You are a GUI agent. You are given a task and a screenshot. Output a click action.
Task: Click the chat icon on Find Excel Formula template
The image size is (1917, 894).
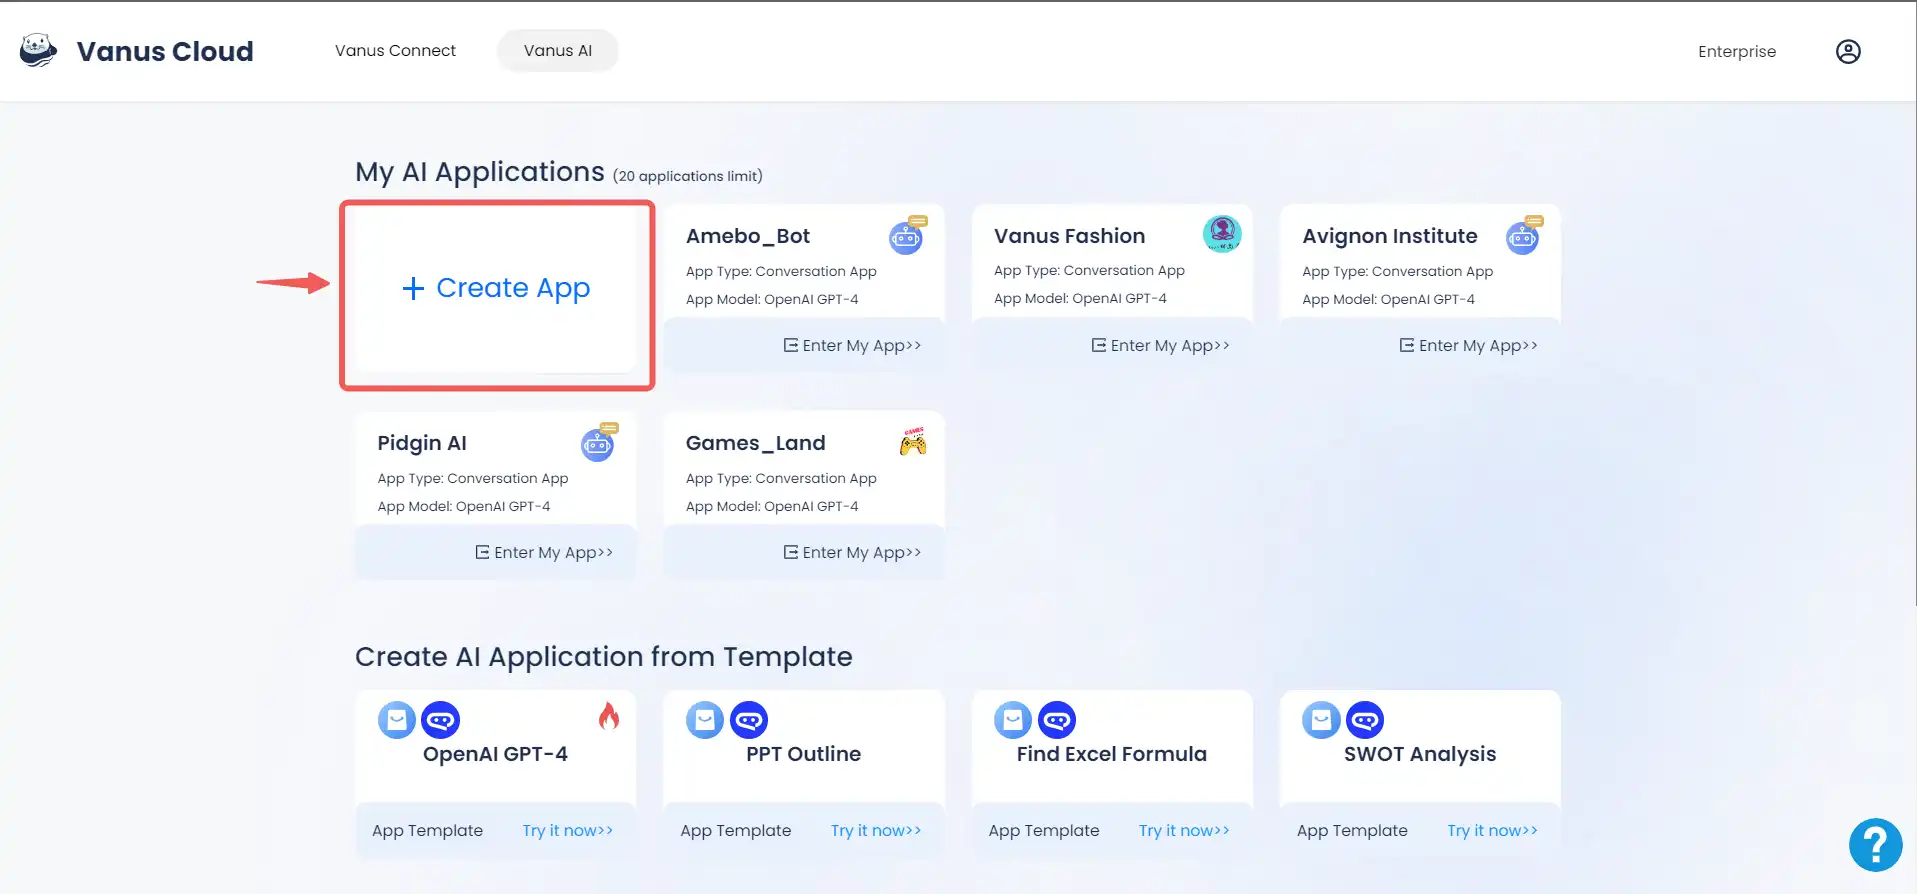tap(1057, 720)
